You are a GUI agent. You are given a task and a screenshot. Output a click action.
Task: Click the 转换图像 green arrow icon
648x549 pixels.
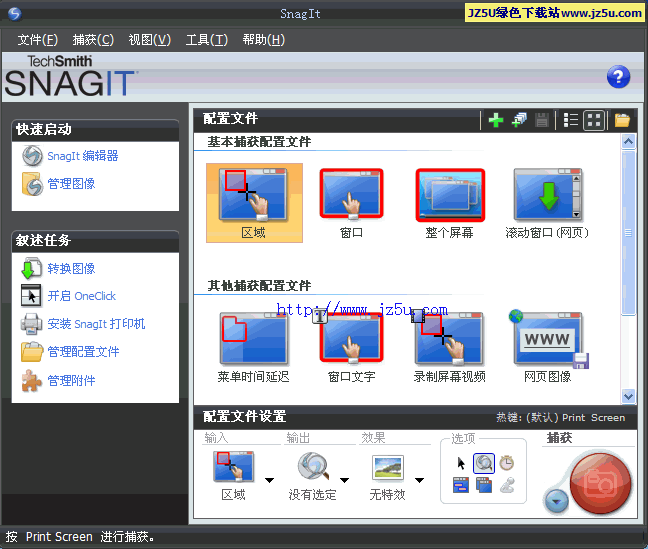tap(31, 269)
